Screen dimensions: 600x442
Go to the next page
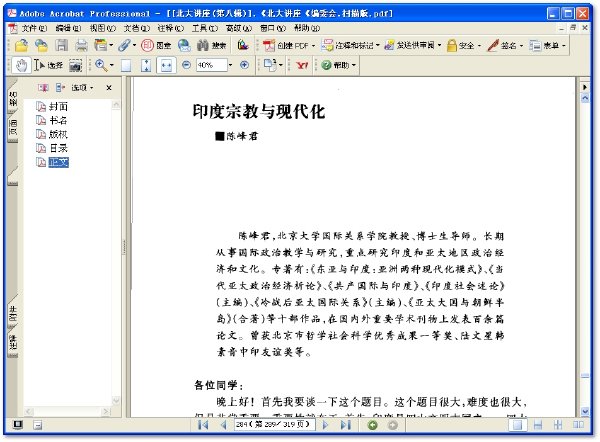coord(325,425)
